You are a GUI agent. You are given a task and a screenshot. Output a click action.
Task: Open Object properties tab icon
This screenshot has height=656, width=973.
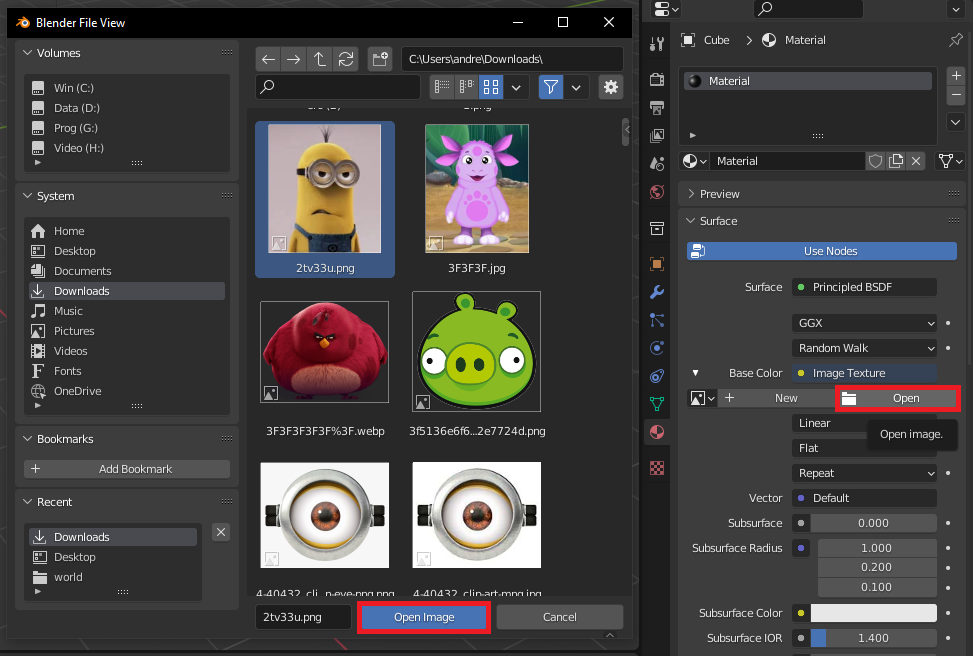click(x=657, y=264)
